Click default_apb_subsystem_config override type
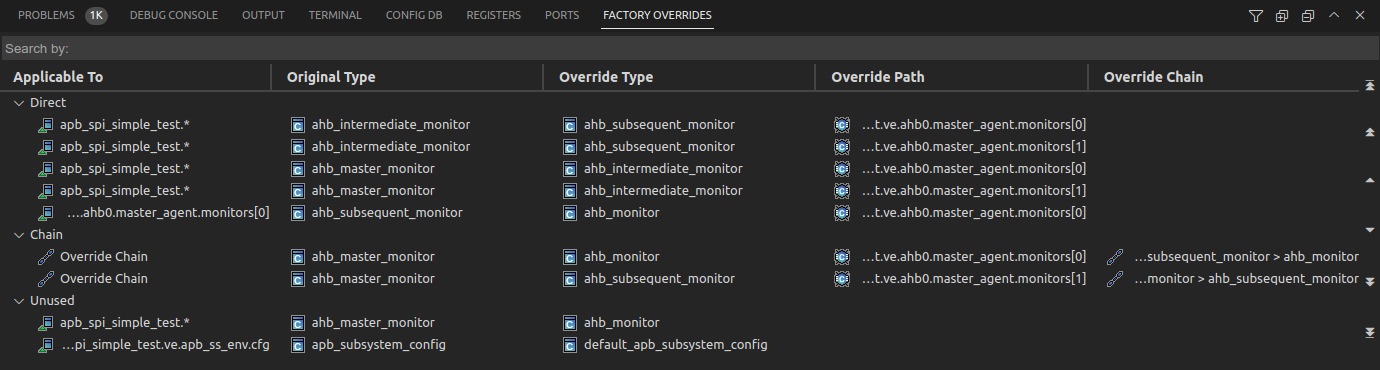Image resolution: width=1380 pixels, height=370 pixels. click(x=675, y=345)
